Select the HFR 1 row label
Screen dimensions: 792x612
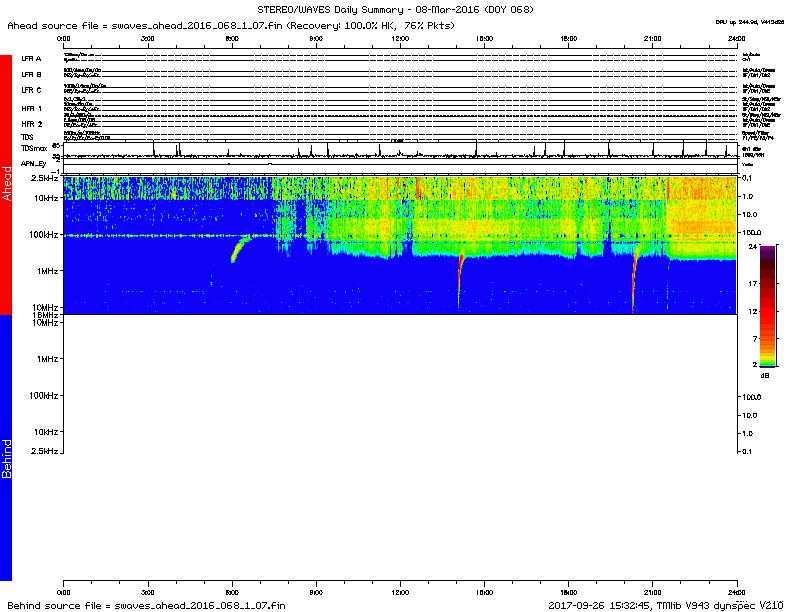pyautogui.click(x=32, y=108)
